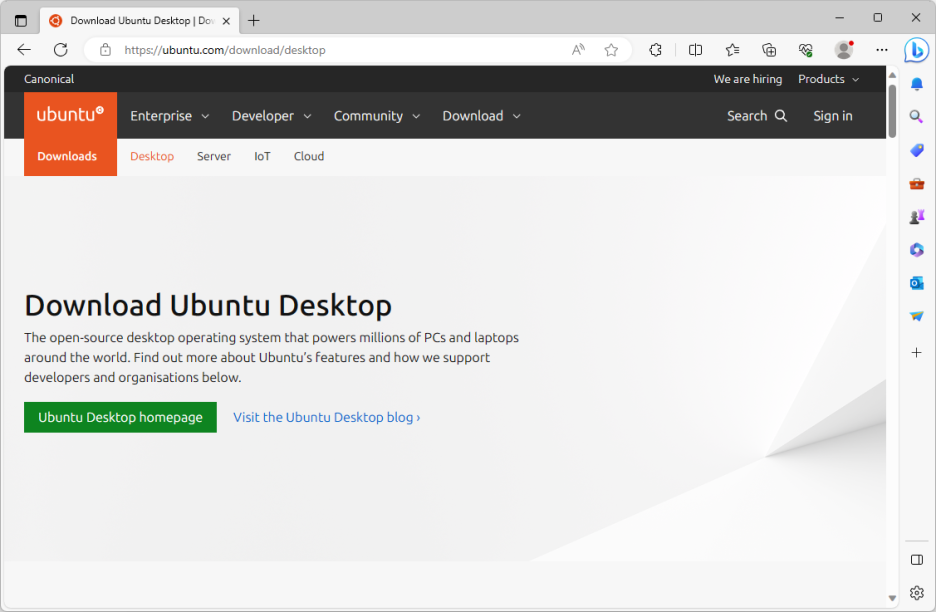The image size is (936, 612).
Task: Click the scrollbar up arrow
Action: (892, 75)
